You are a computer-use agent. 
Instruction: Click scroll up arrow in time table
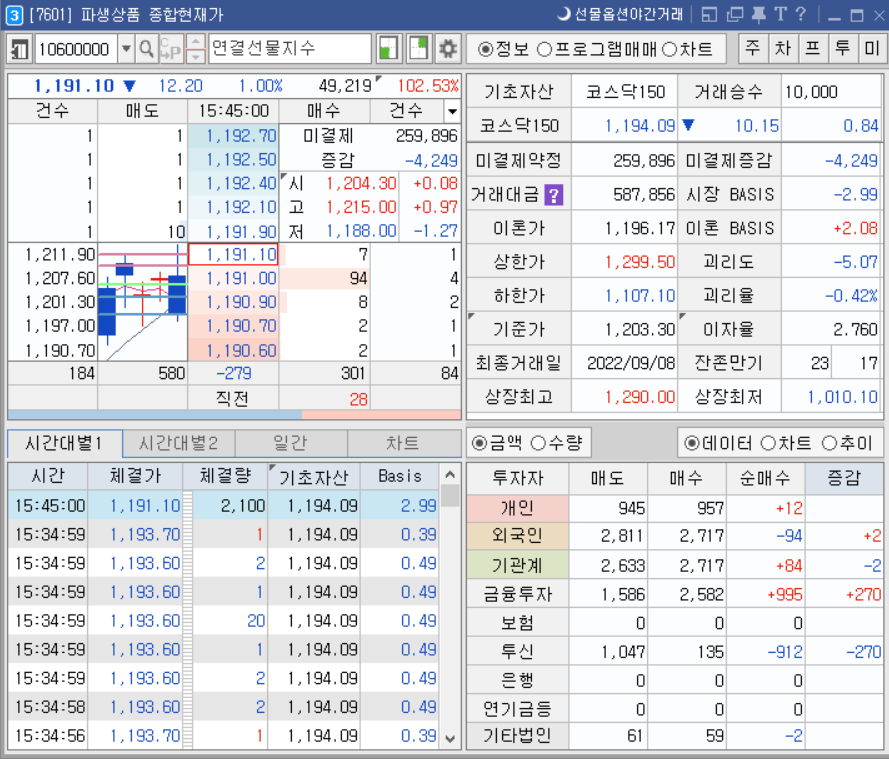tap(450, 475)
